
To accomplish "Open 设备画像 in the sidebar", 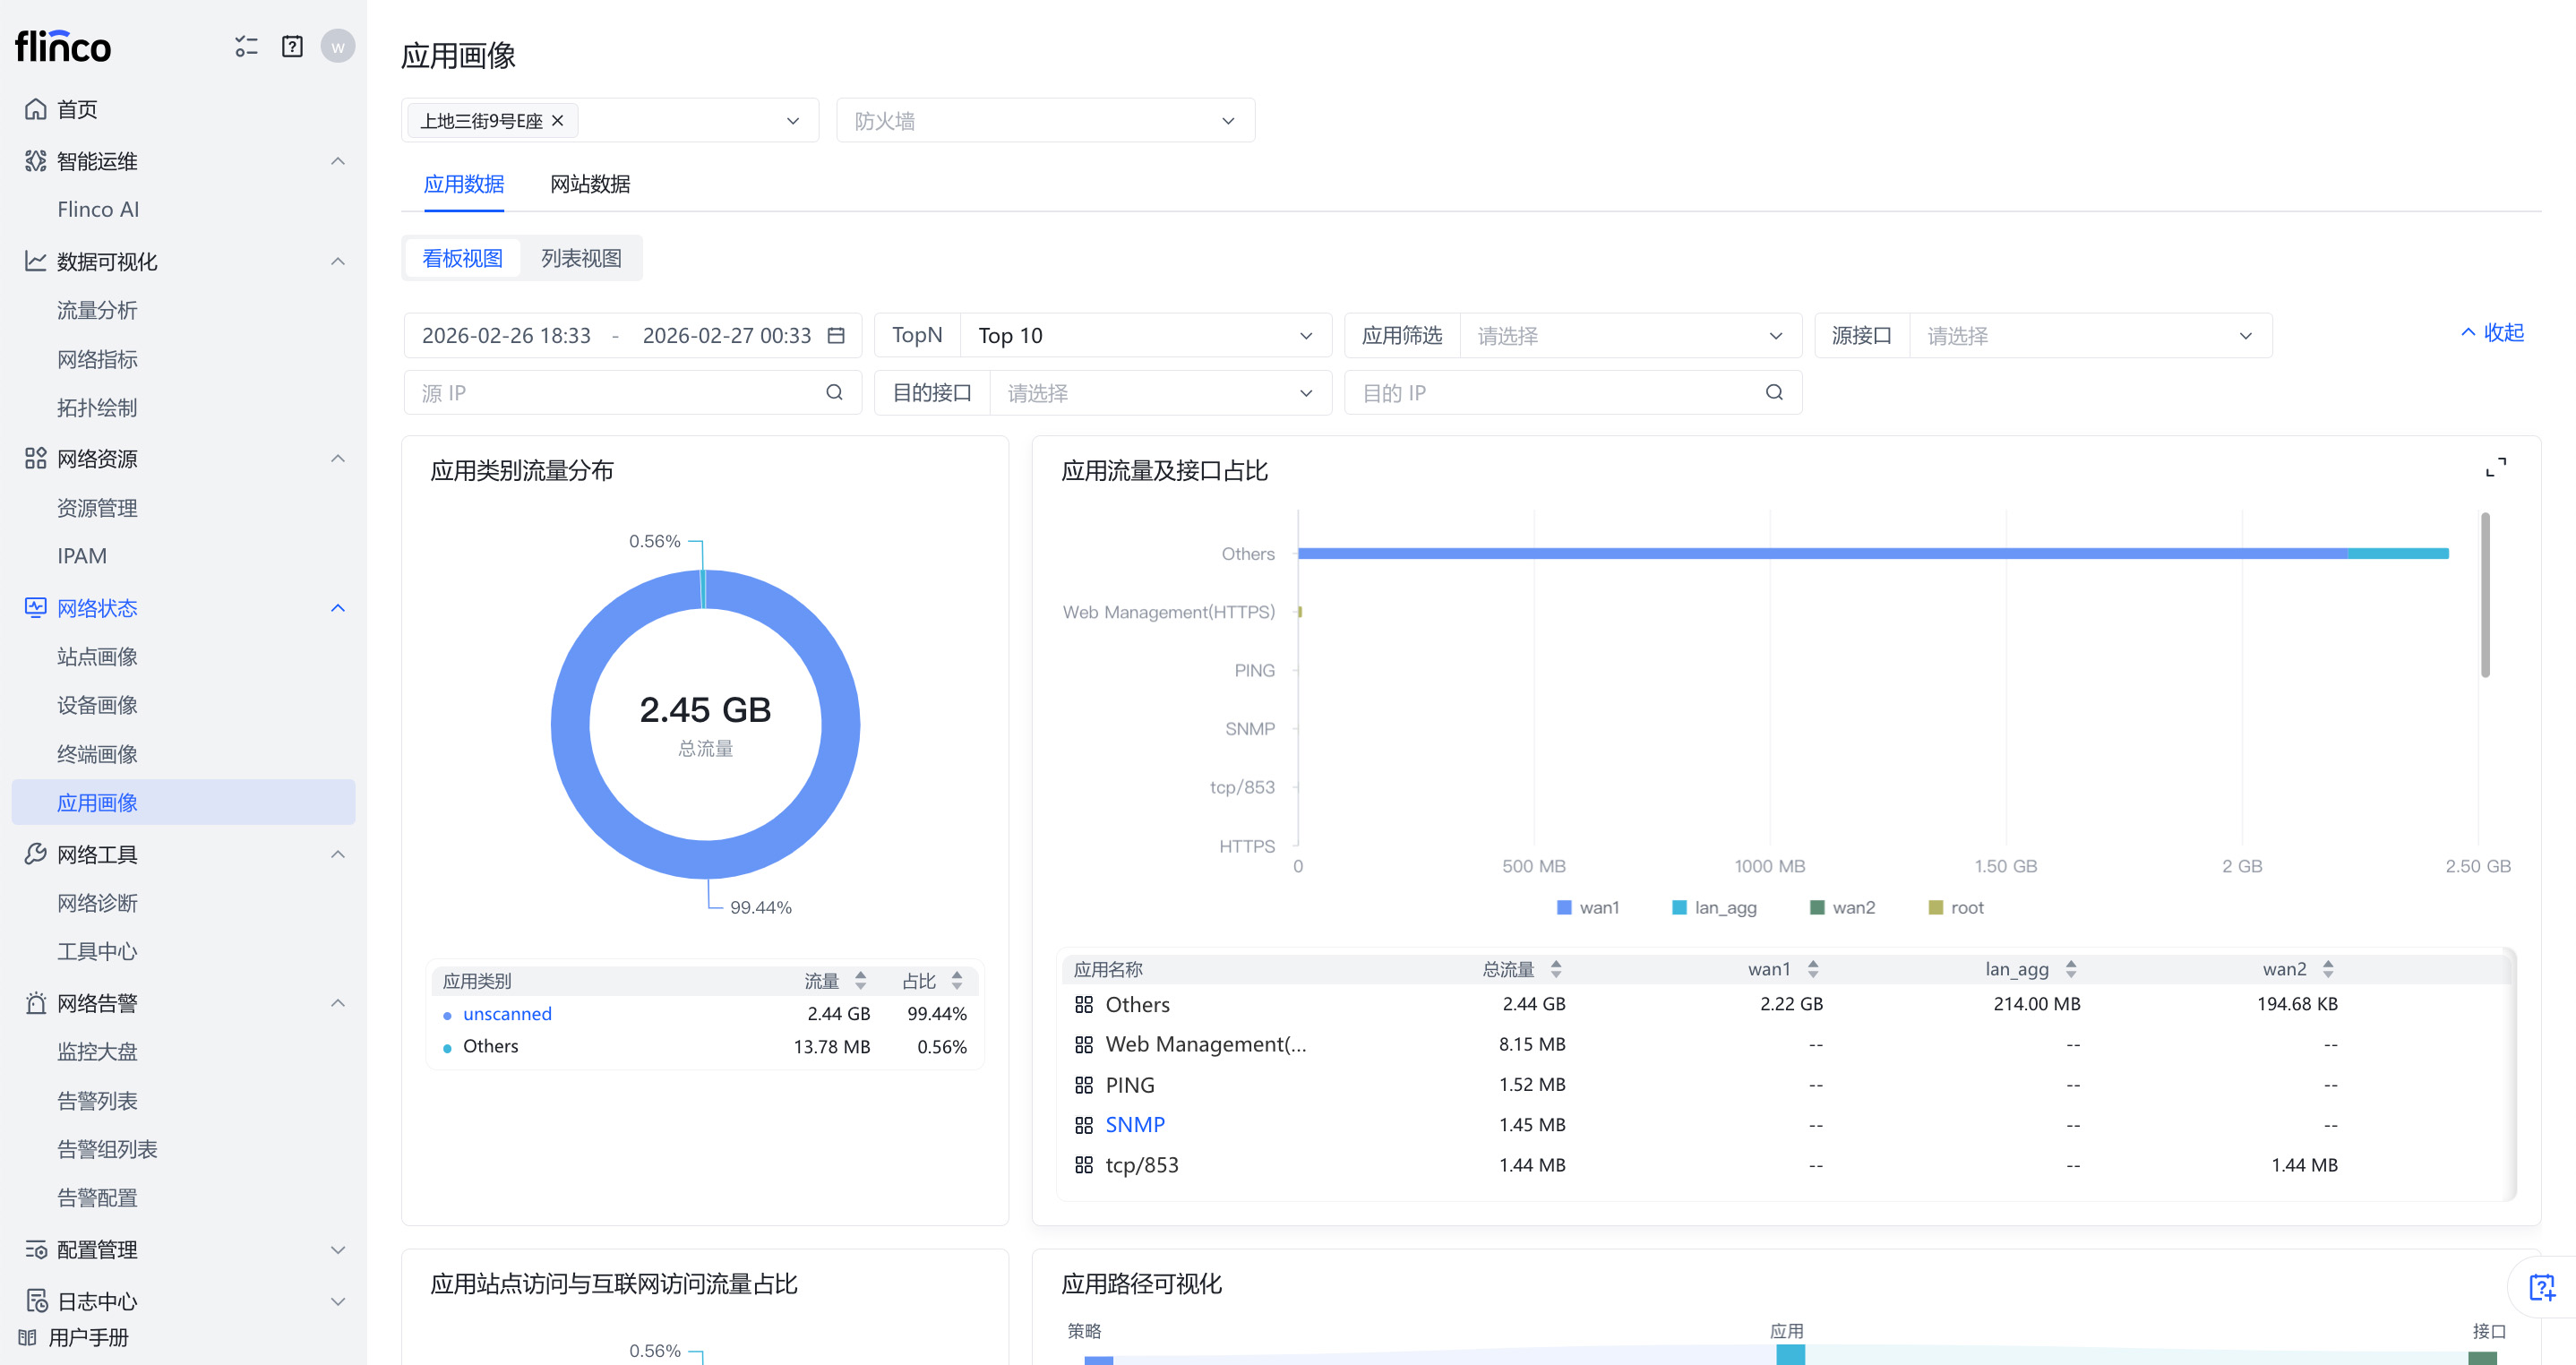I will click(x=97, y=705).
